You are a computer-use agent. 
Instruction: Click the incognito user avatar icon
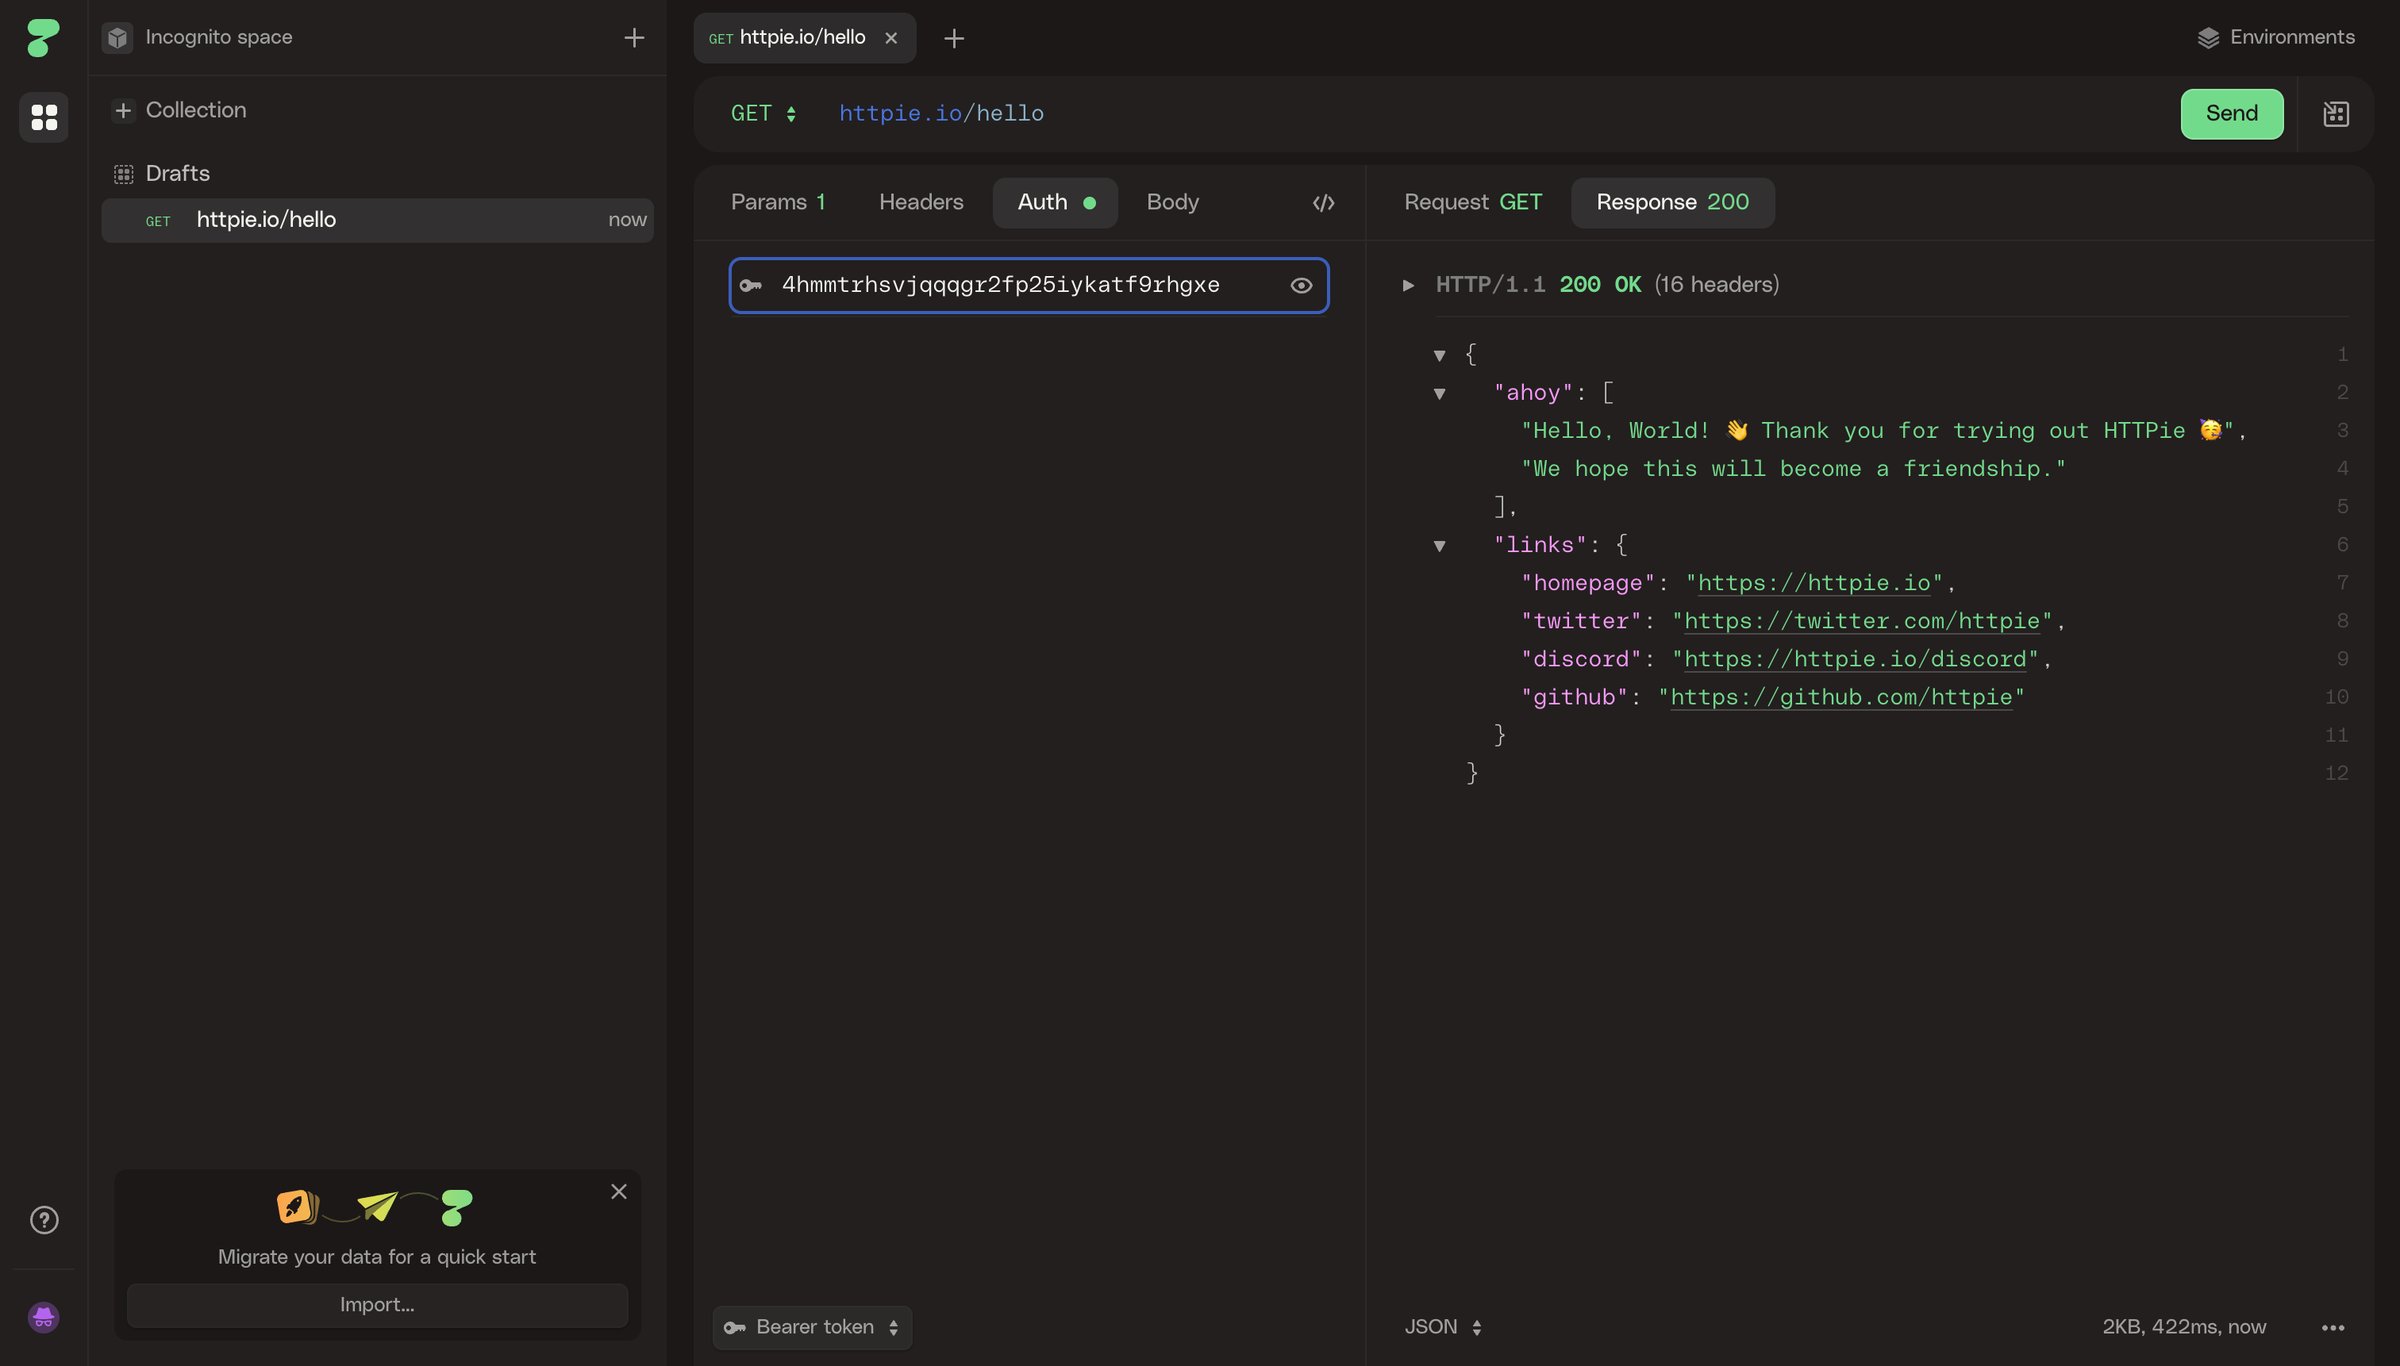click(x=43, y=1317)
